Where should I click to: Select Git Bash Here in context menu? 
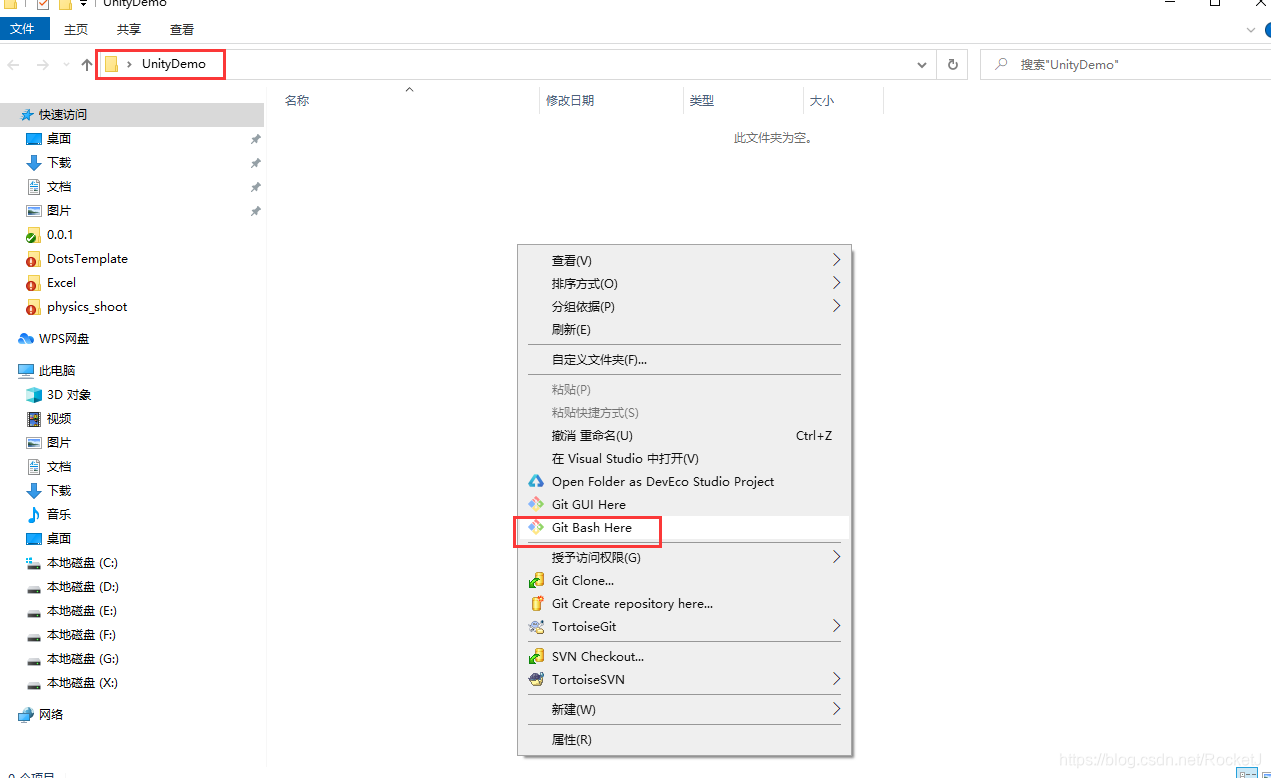coord(592,527)
